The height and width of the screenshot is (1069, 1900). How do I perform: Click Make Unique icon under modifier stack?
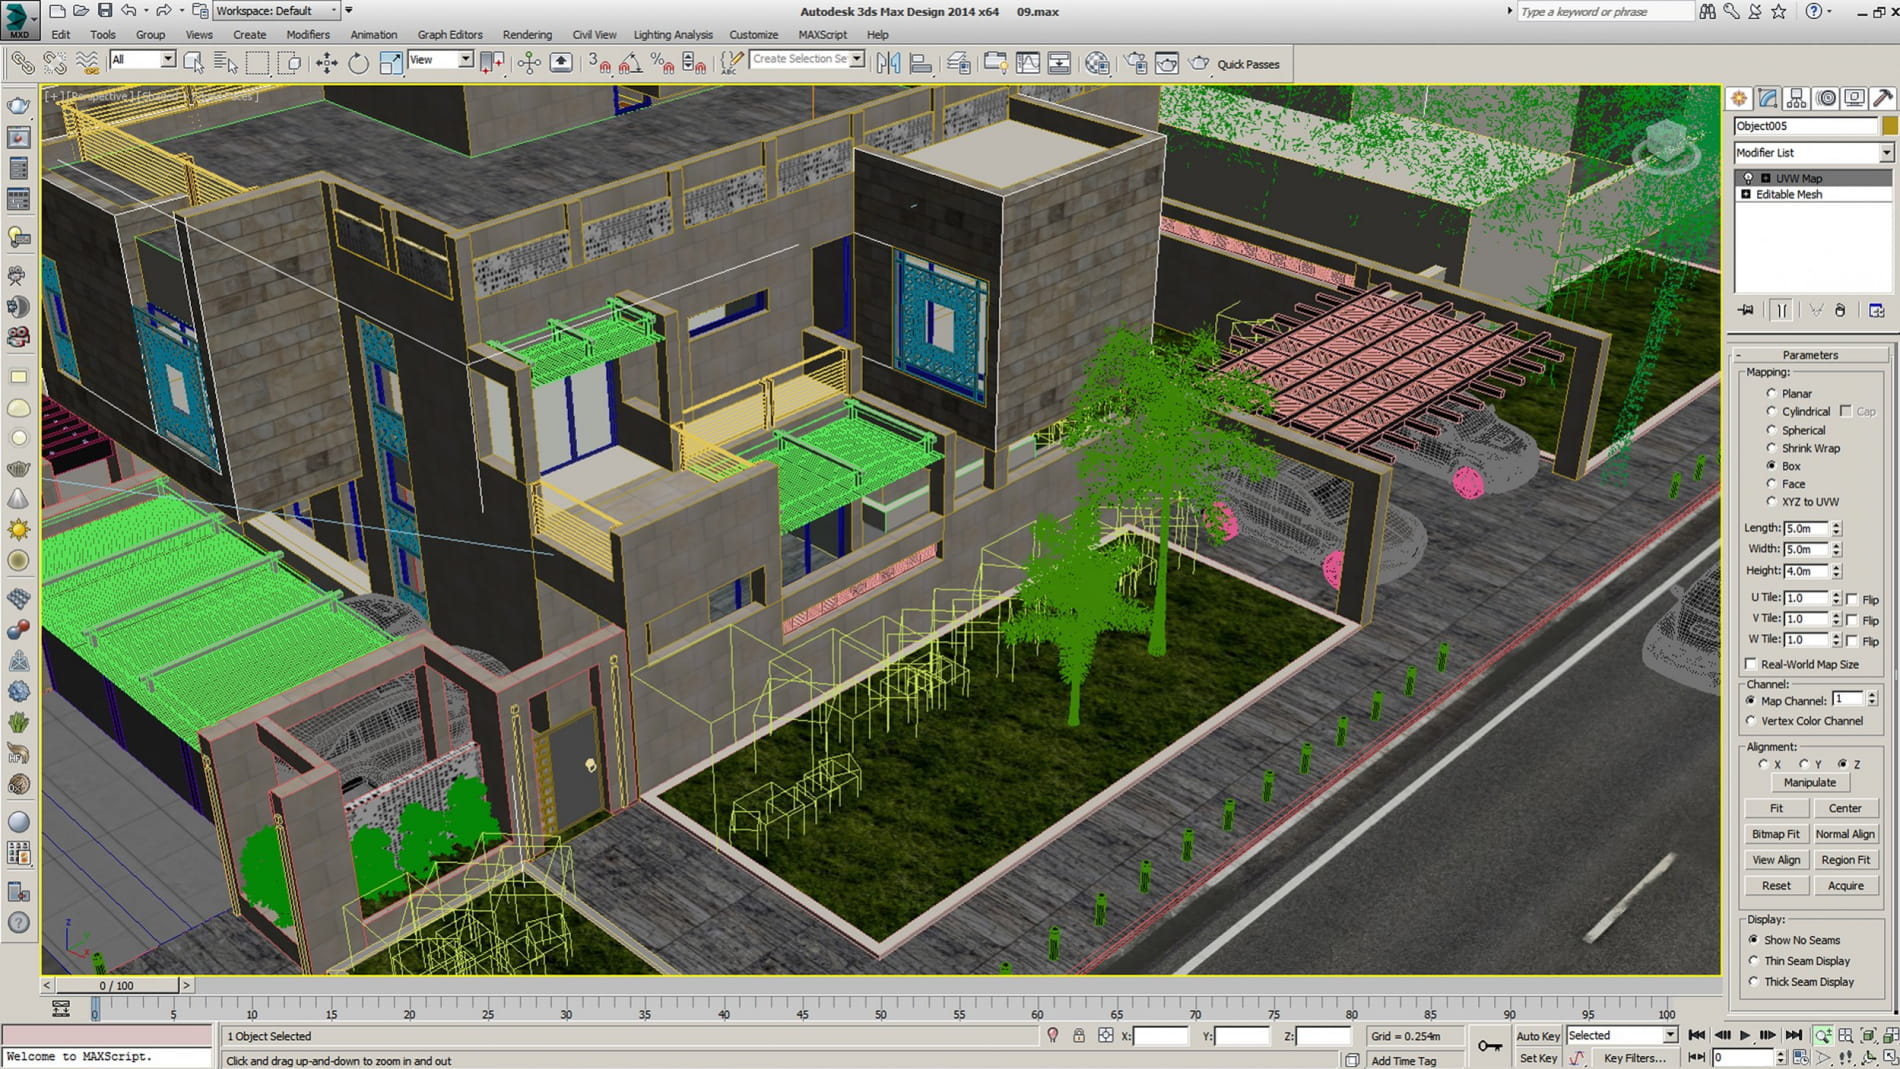[x=1816, y=310]
